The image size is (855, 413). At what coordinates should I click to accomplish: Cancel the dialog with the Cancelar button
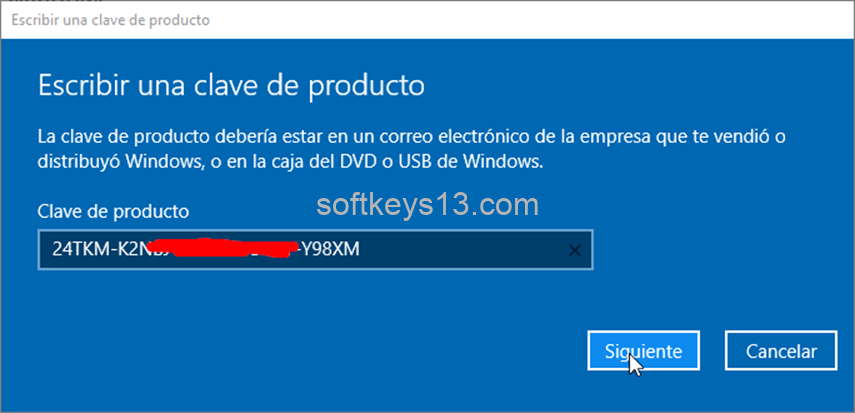pos(781,350)
